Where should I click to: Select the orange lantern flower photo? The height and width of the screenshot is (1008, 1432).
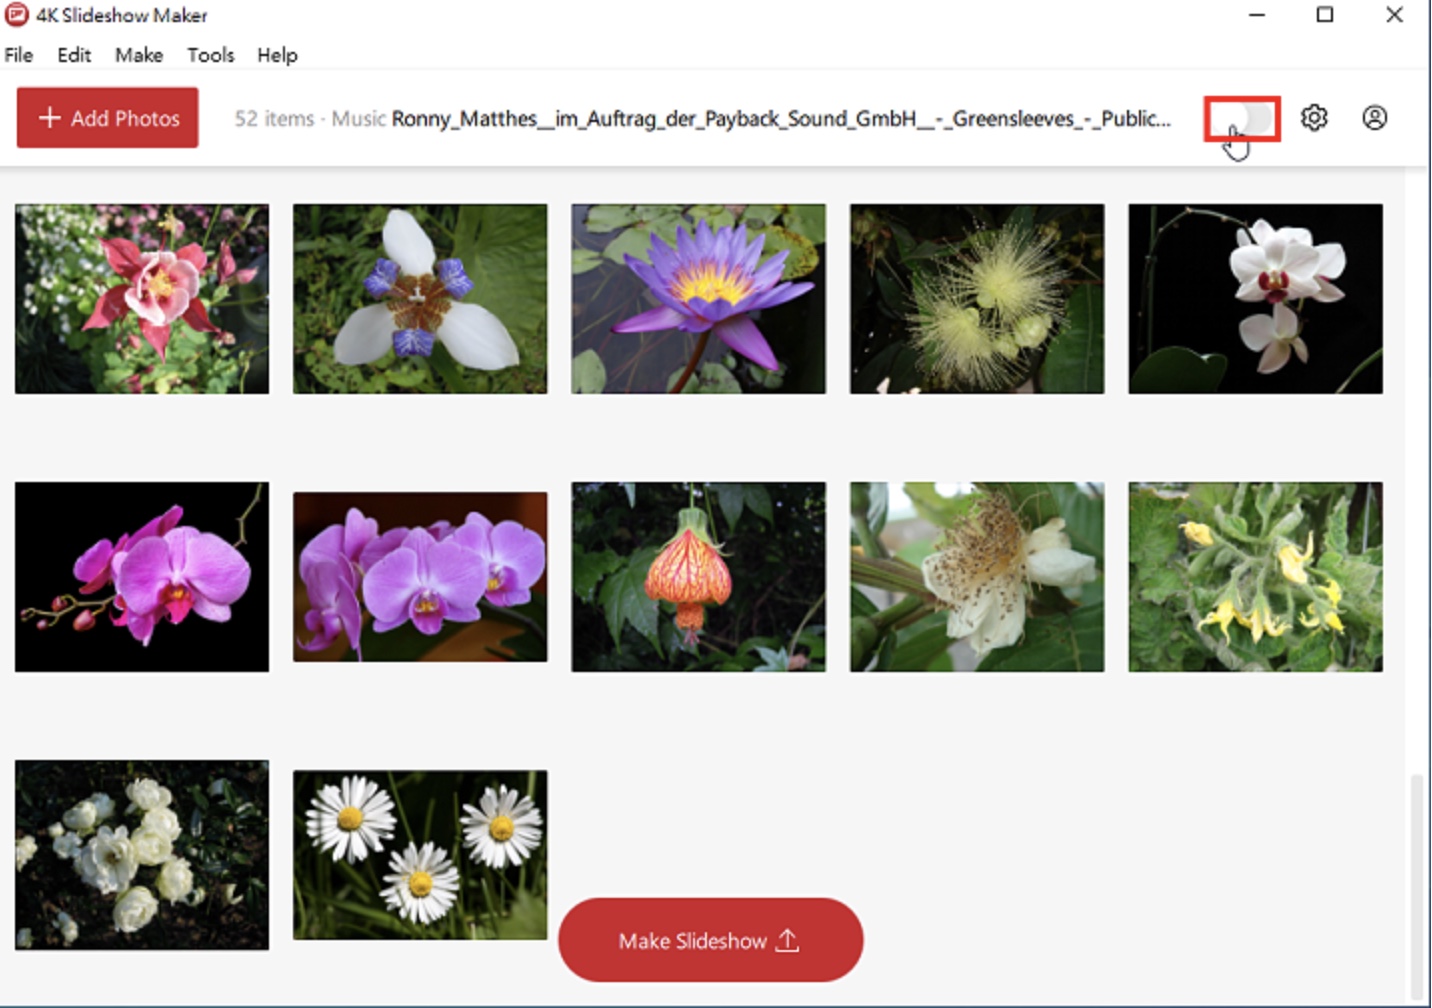point(699,577)
